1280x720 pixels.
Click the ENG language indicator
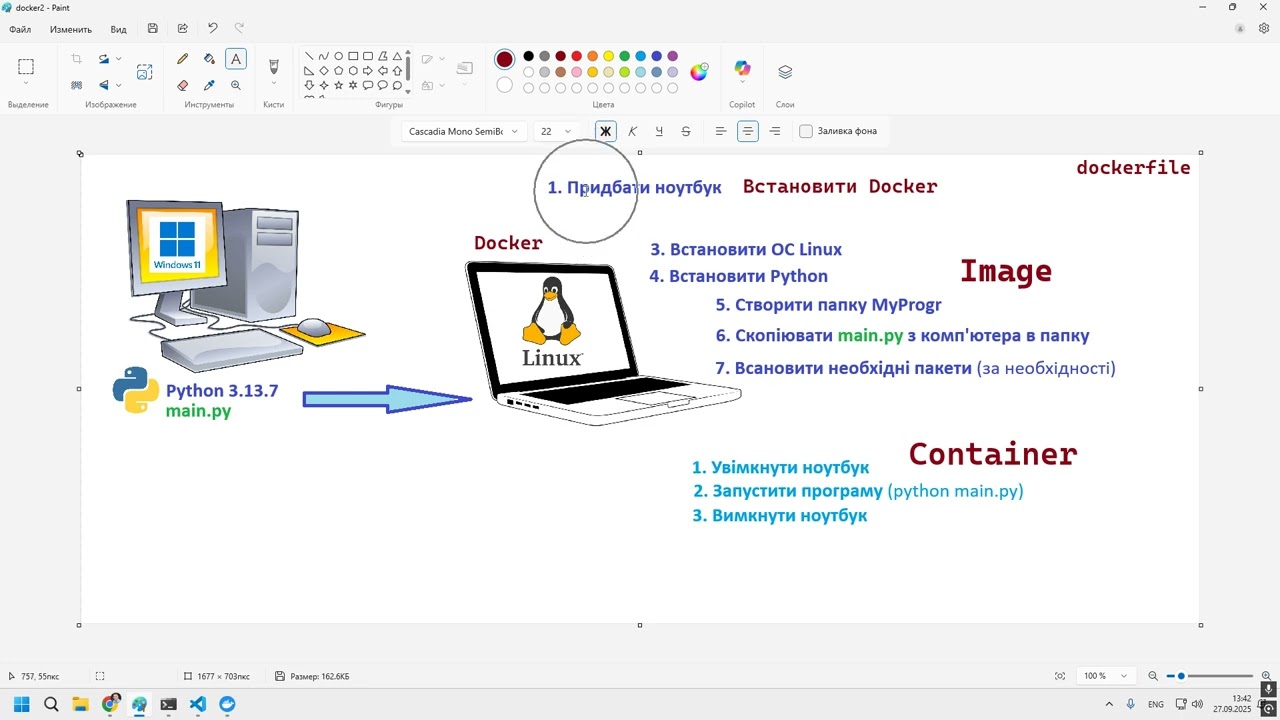click(1156, 704)
